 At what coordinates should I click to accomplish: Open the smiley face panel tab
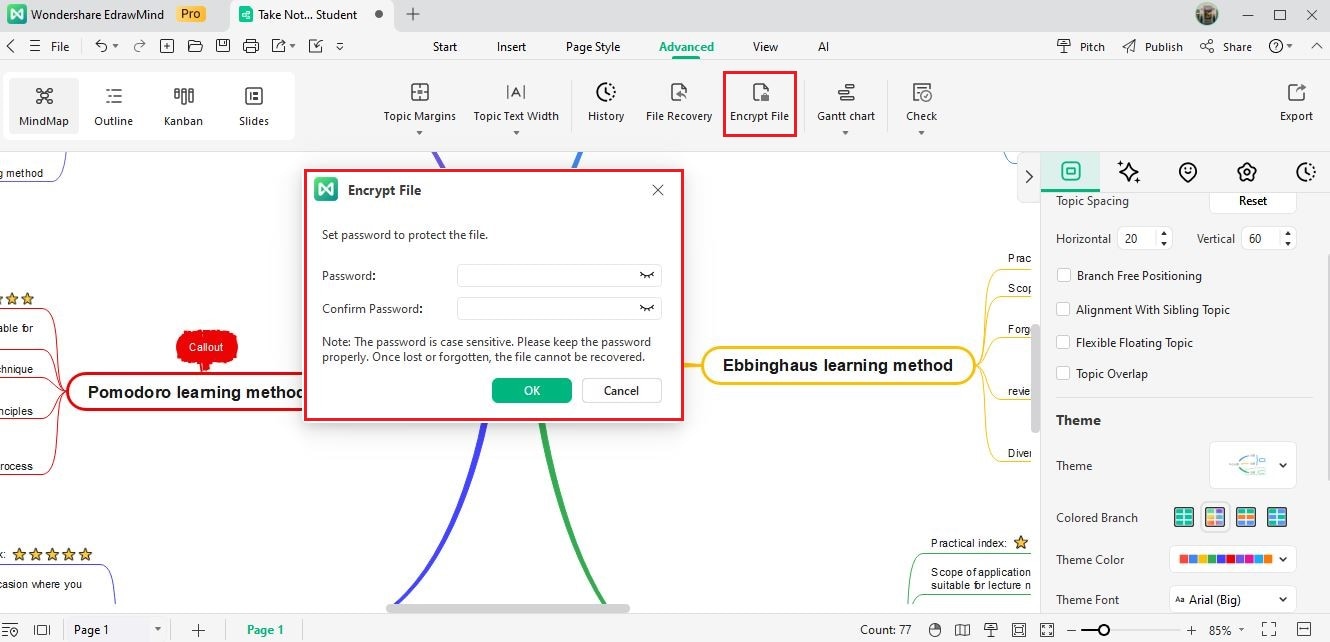coord(1187,172)
